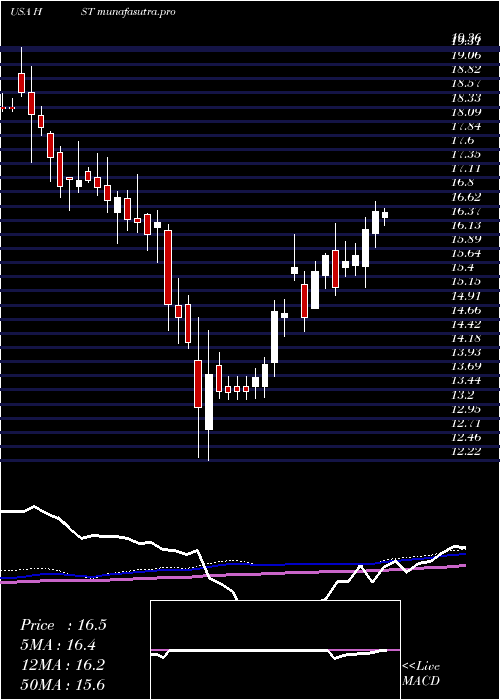500x700 pixels.
Task: Select the 17.84 price axis label
Action: point(466,126)
